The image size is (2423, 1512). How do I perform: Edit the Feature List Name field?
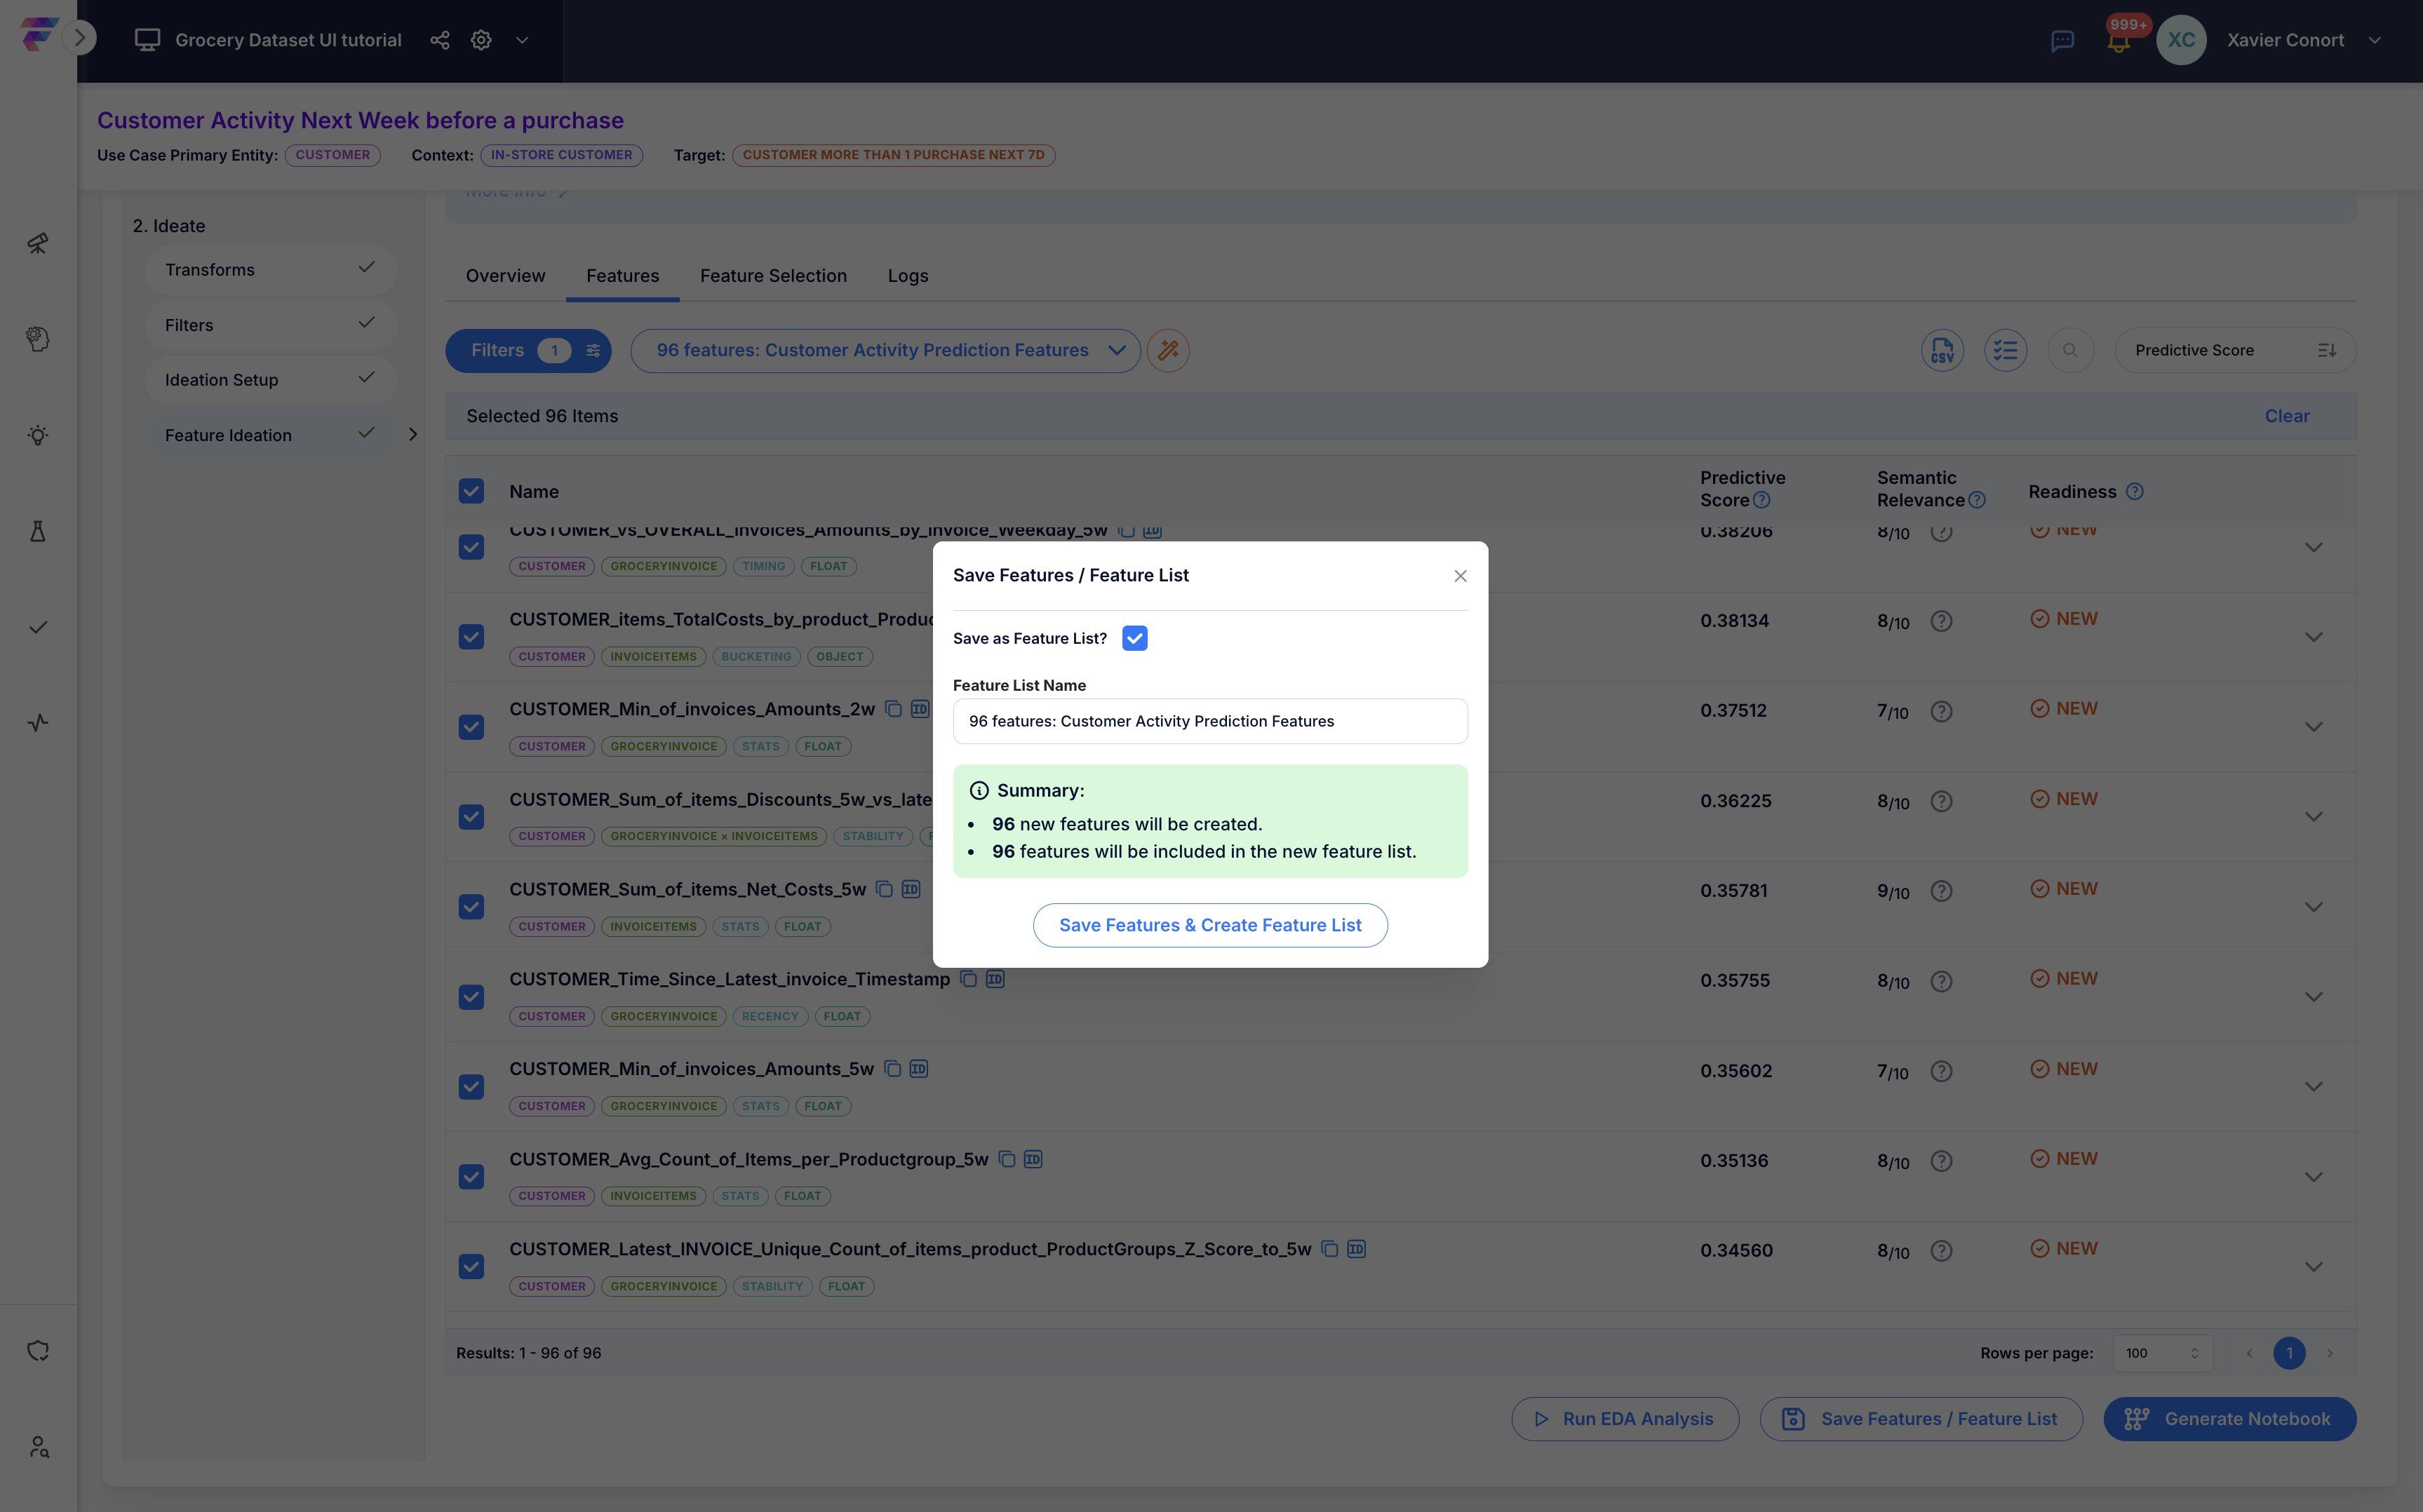click(1210, 721)
